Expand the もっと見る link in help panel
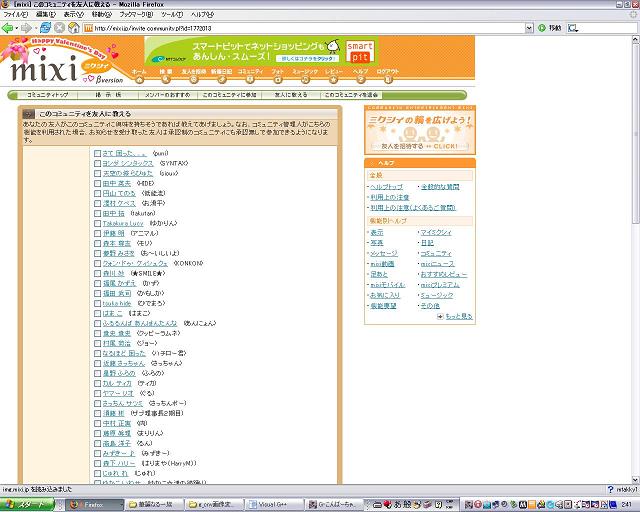This screenshot has height=512, width=640. click(x=458, y=316)
